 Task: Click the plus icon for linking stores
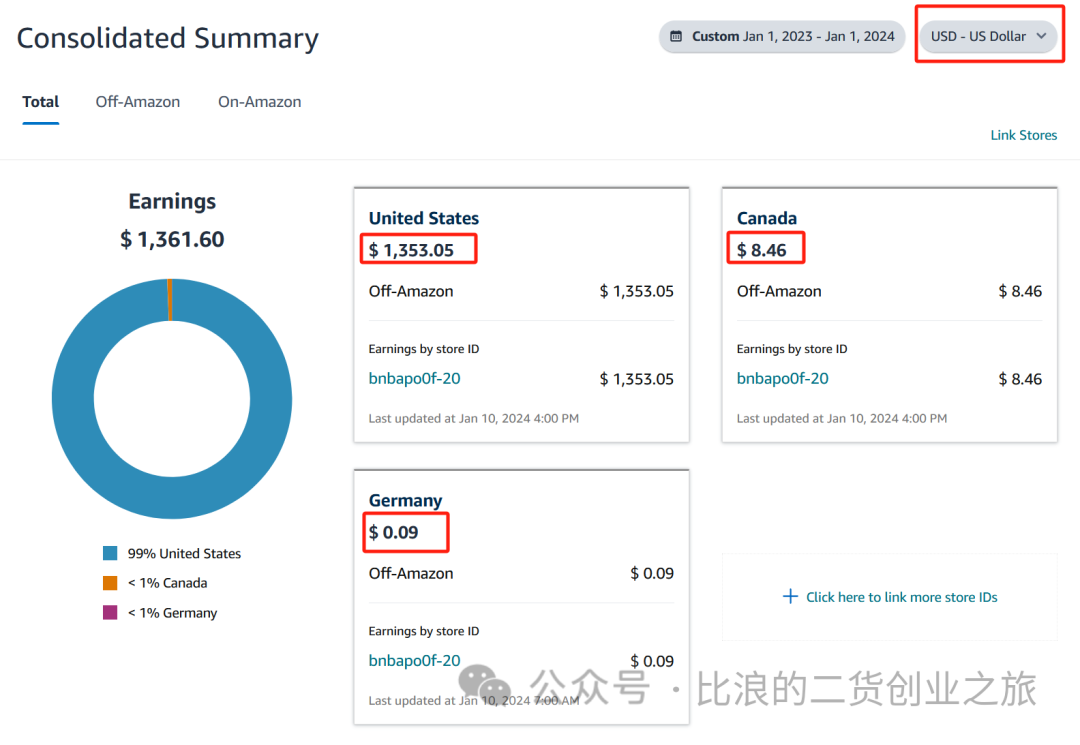pos(791,596)
